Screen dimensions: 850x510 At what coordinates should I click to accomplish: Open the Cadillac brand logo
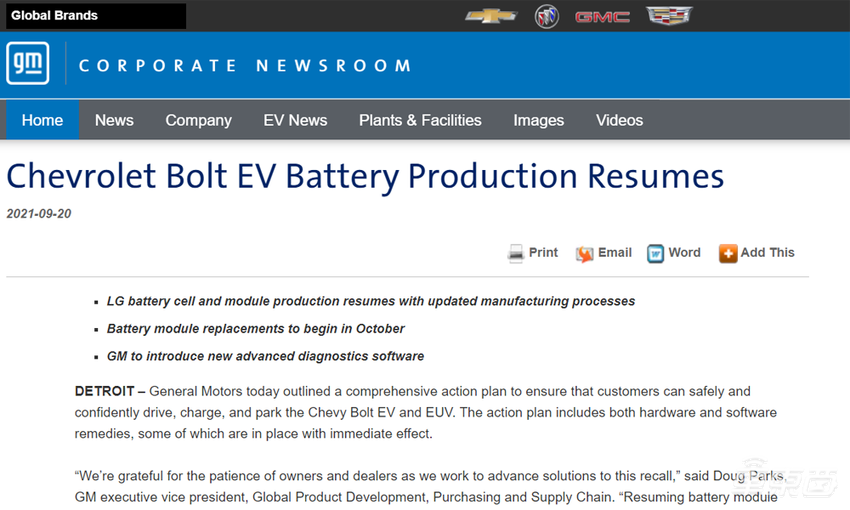[669, 16]
